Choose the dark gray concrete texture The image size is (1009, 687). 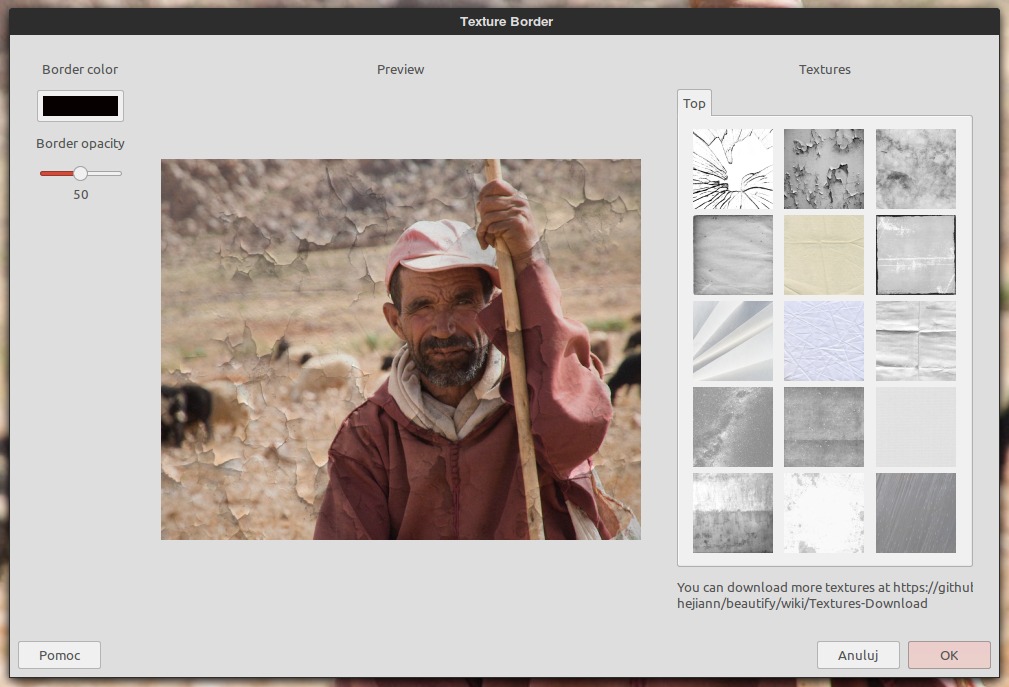[824, 426]
